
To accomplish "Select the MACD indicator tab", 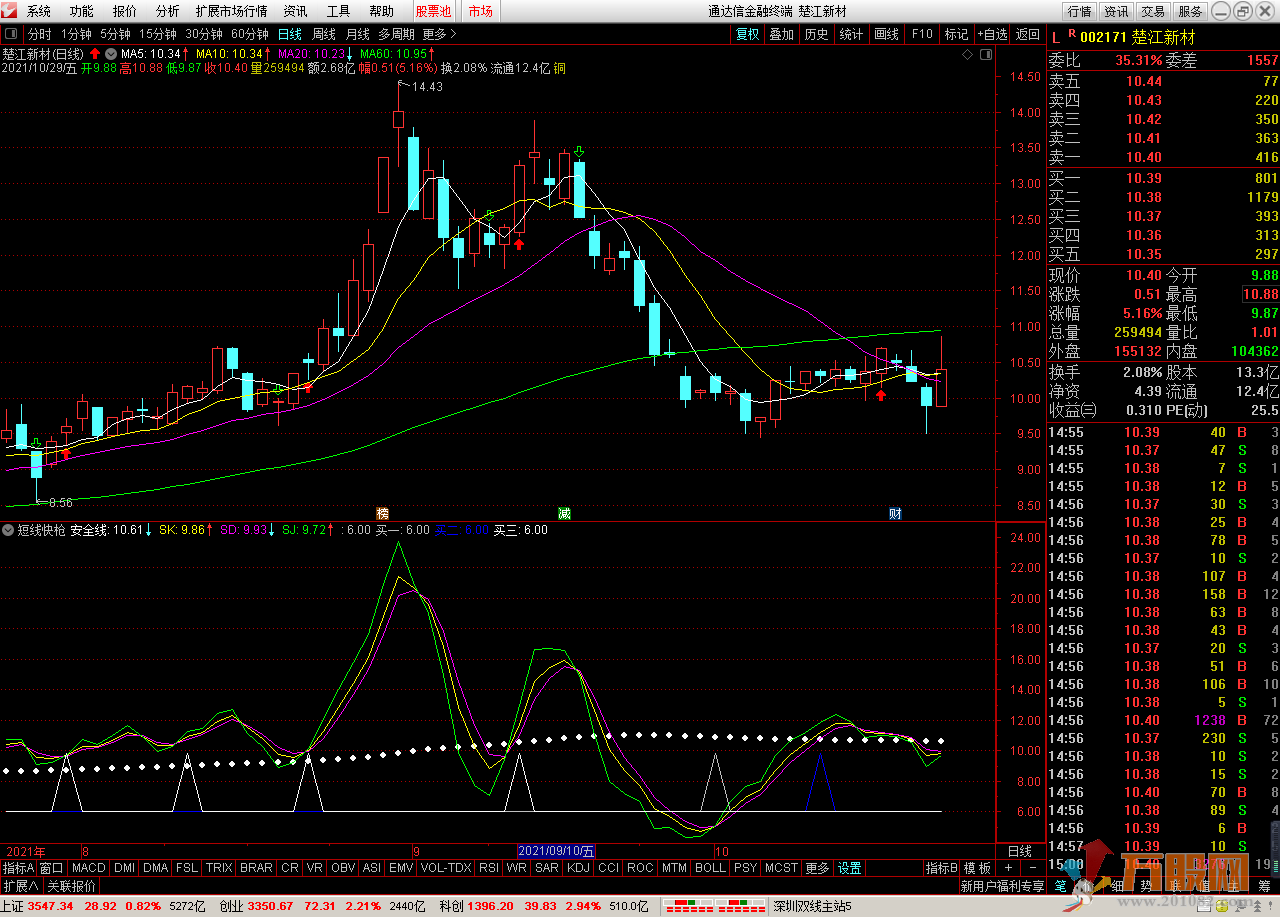I will click(88, 868).
